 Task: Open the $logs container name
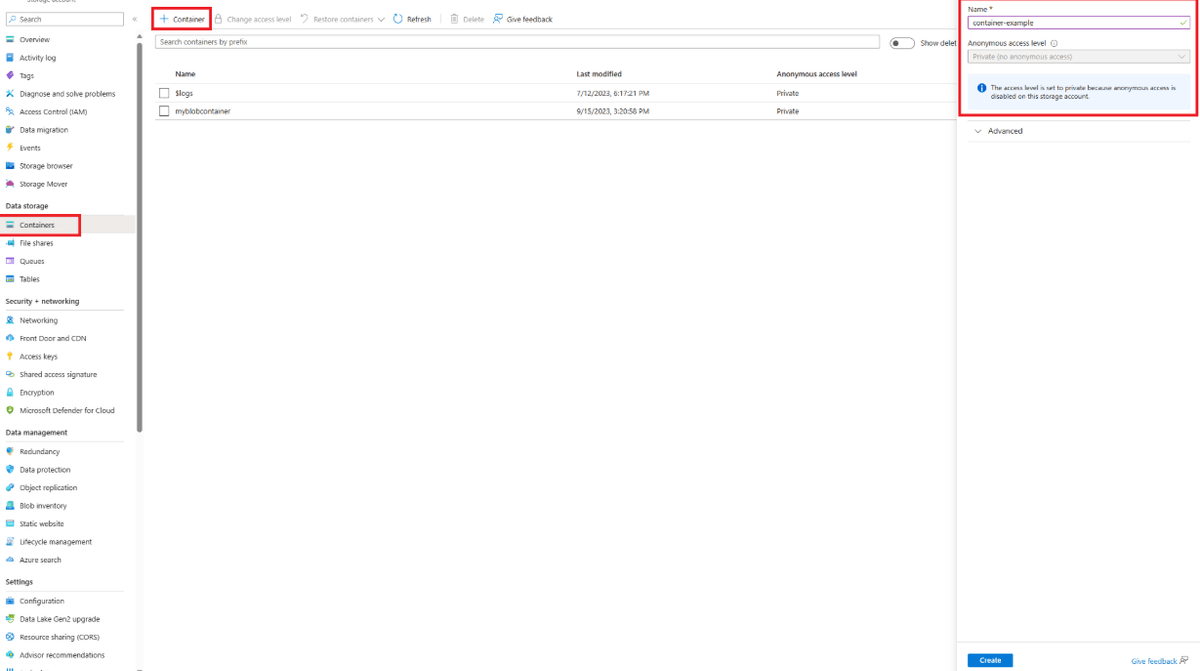click(184, 93)
